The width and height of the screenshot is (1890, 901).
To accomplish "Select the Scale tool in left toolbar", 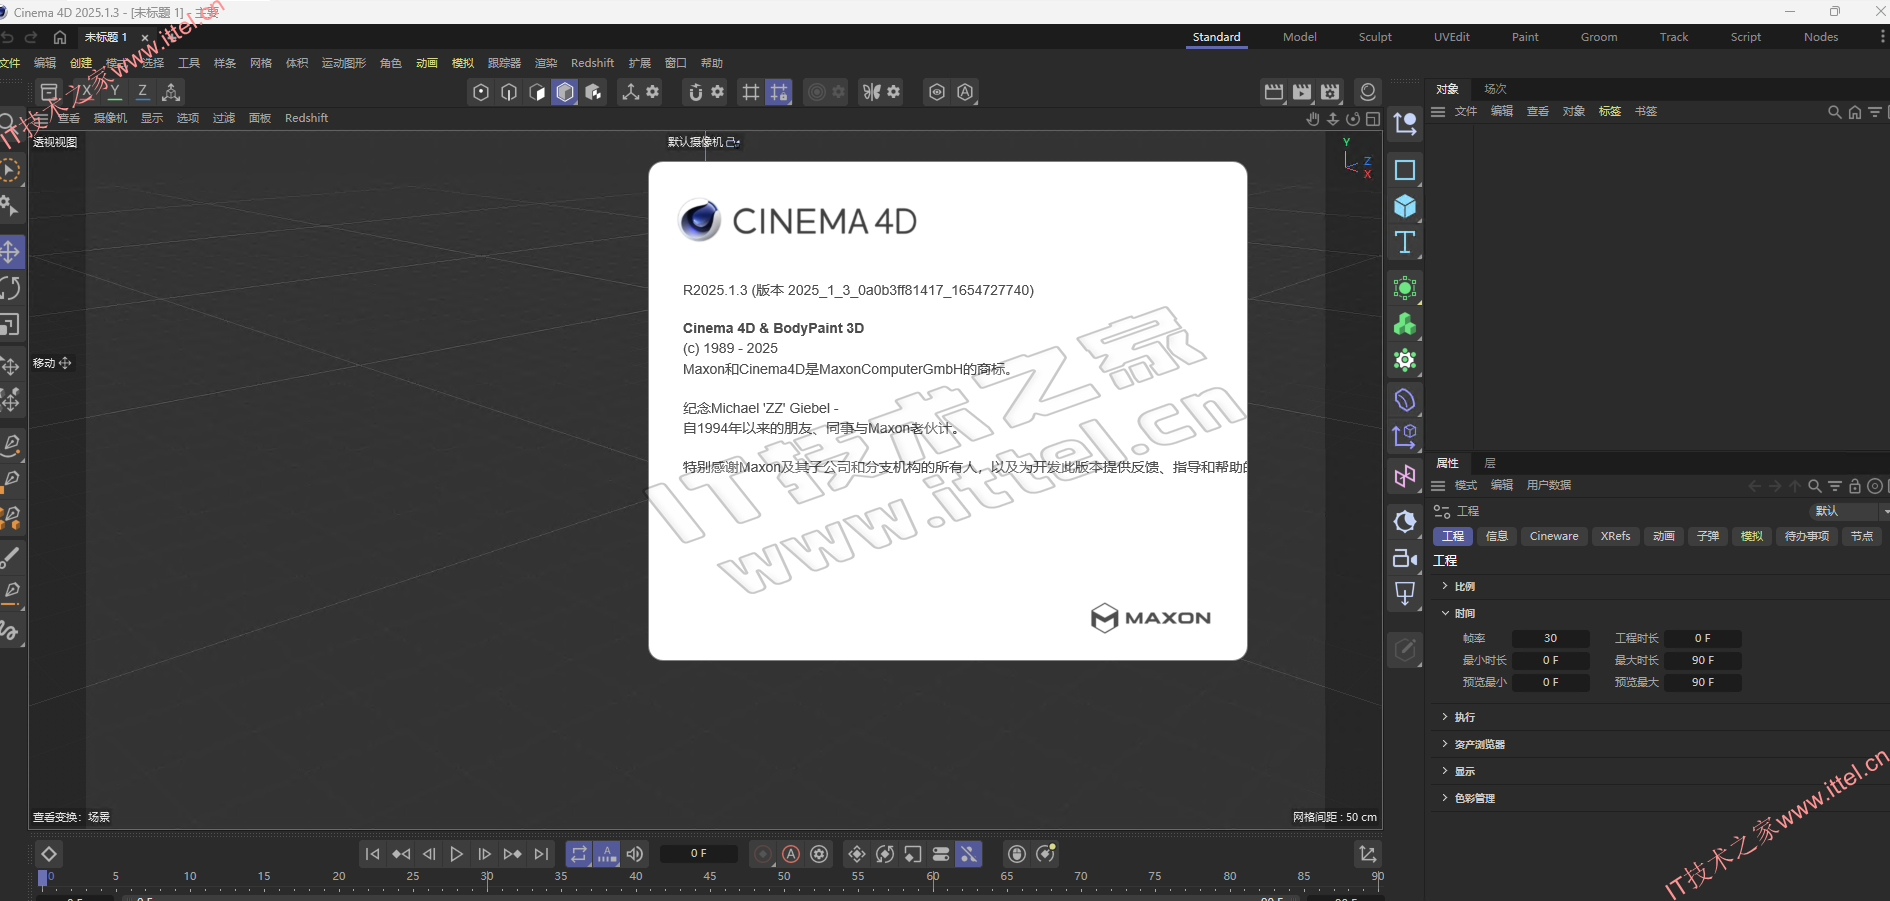I will [10, 325].
